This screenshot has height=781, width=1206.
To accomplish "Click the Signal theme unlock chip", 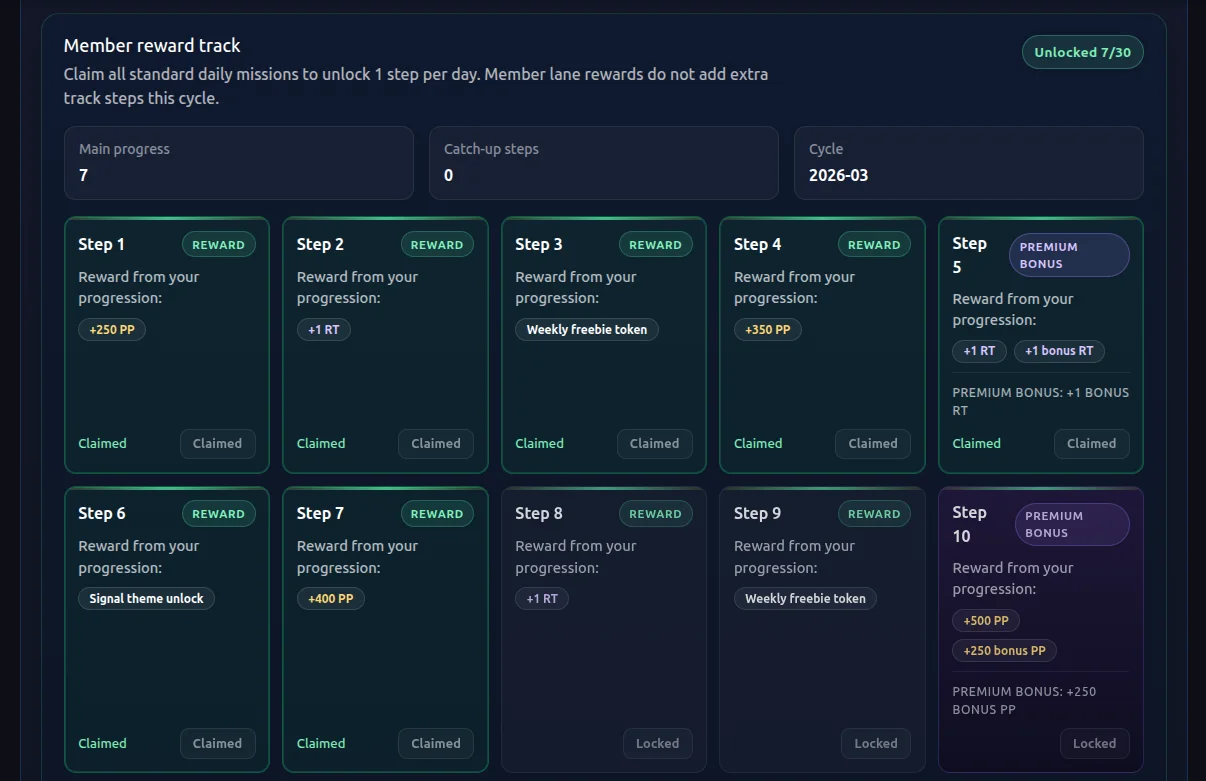I will (146, 599).
